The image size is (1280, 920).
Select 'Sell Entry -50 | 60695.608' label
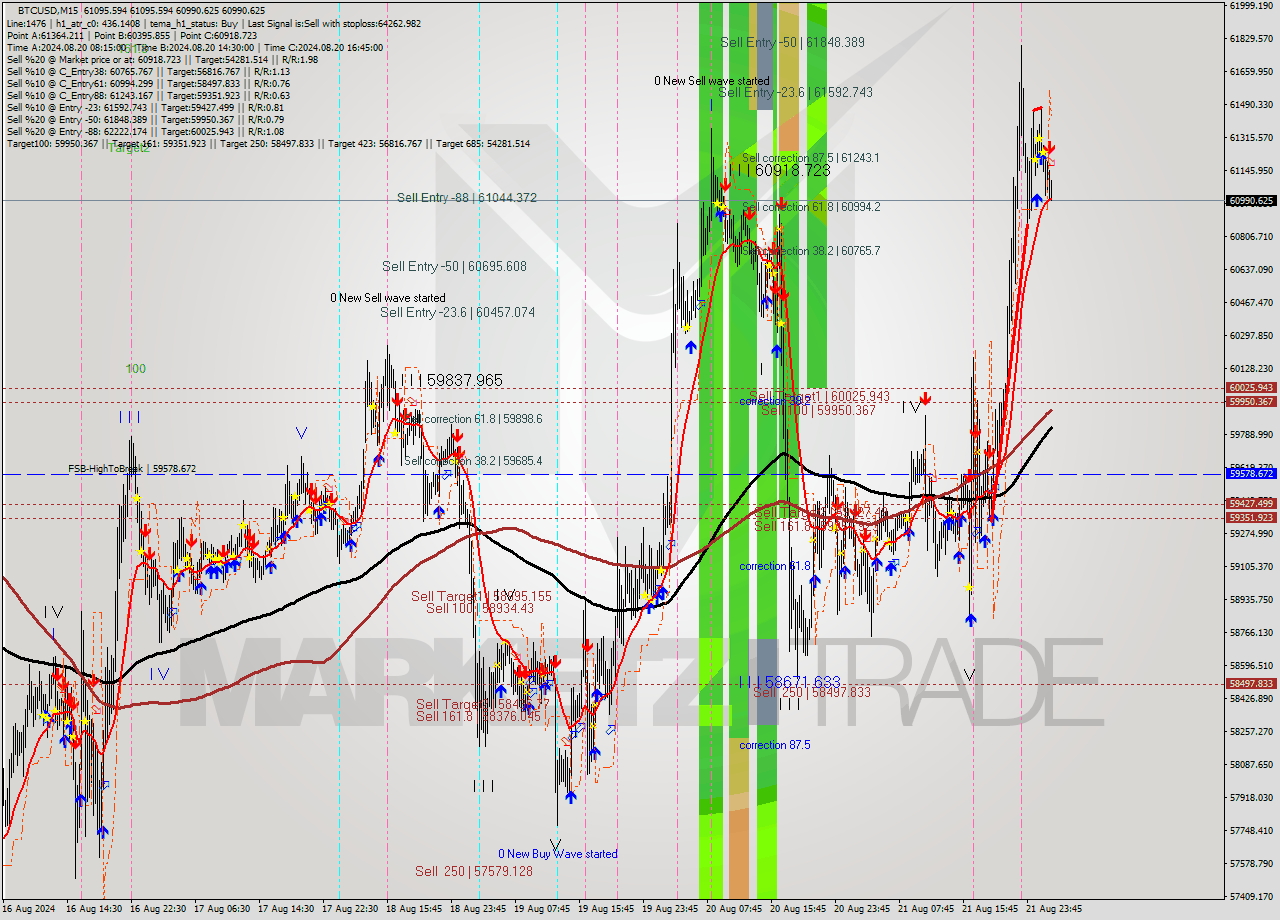tap(454, 267)
